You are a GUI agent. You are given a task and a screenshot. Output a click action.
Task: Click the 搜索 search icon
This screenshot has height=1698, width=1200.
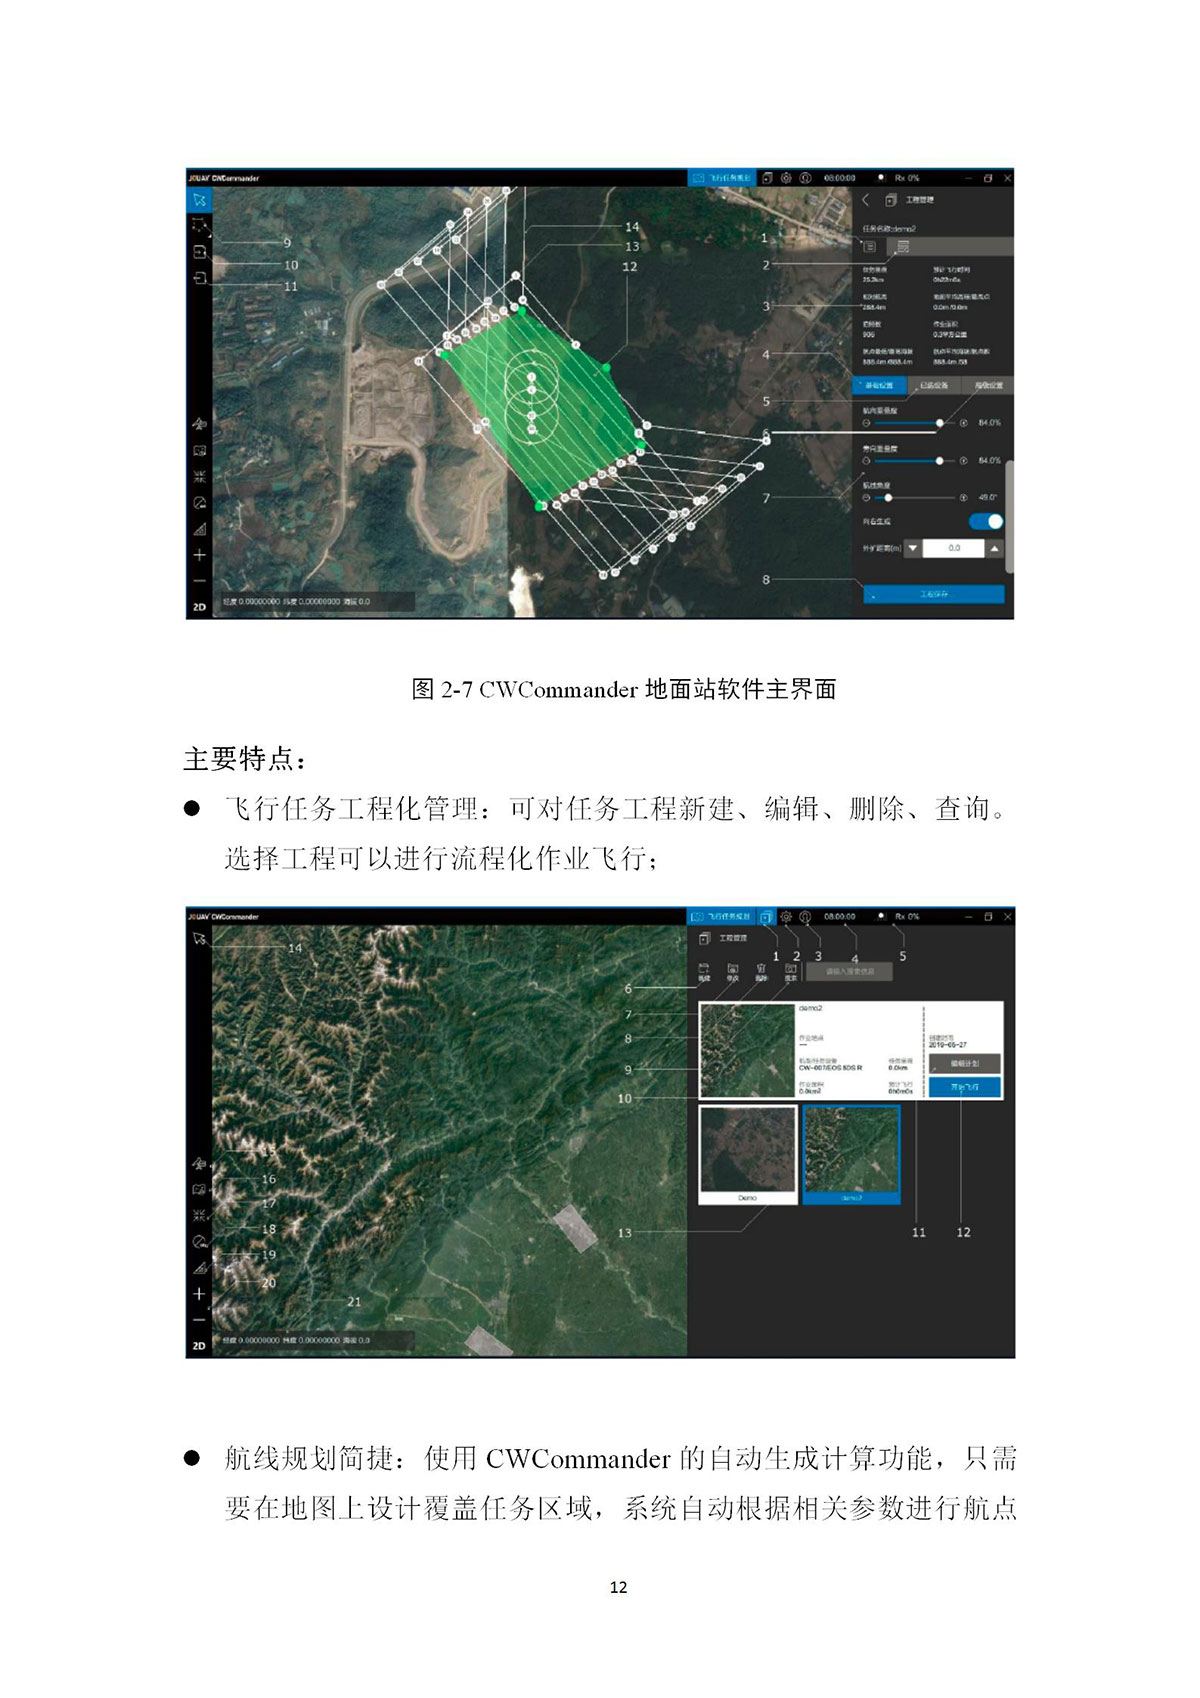click(x=790, y=972)
